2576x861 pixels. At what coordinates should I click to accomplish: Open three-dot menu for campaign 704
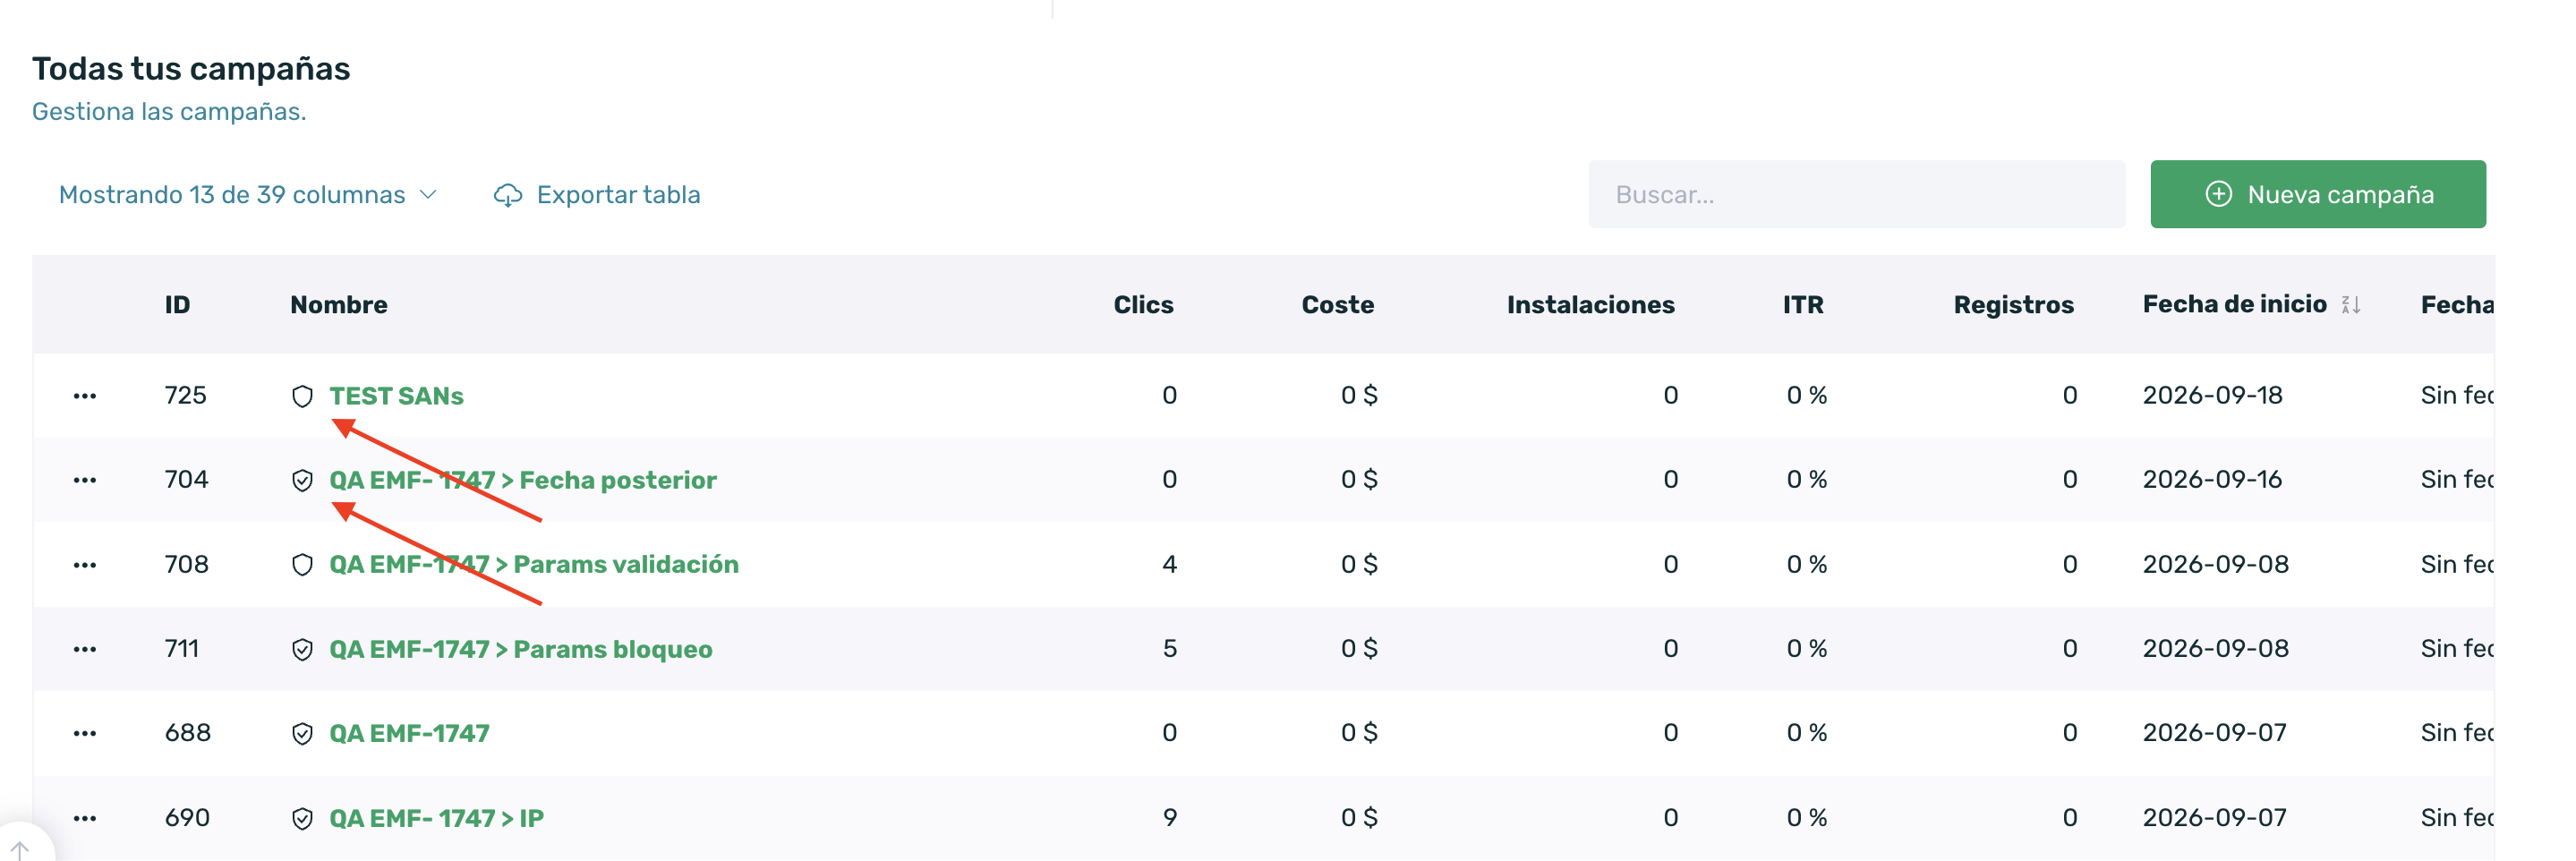85,480
